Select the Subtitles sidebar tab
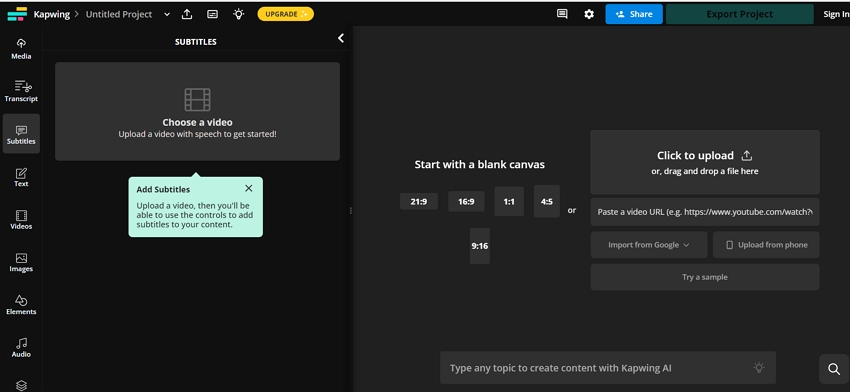 21,134
